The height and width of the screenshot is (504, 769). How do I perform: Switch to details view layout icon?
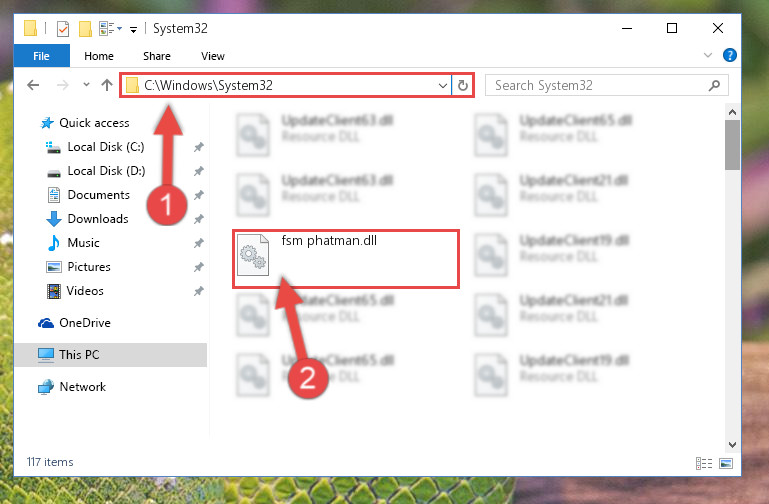[704, 463]
